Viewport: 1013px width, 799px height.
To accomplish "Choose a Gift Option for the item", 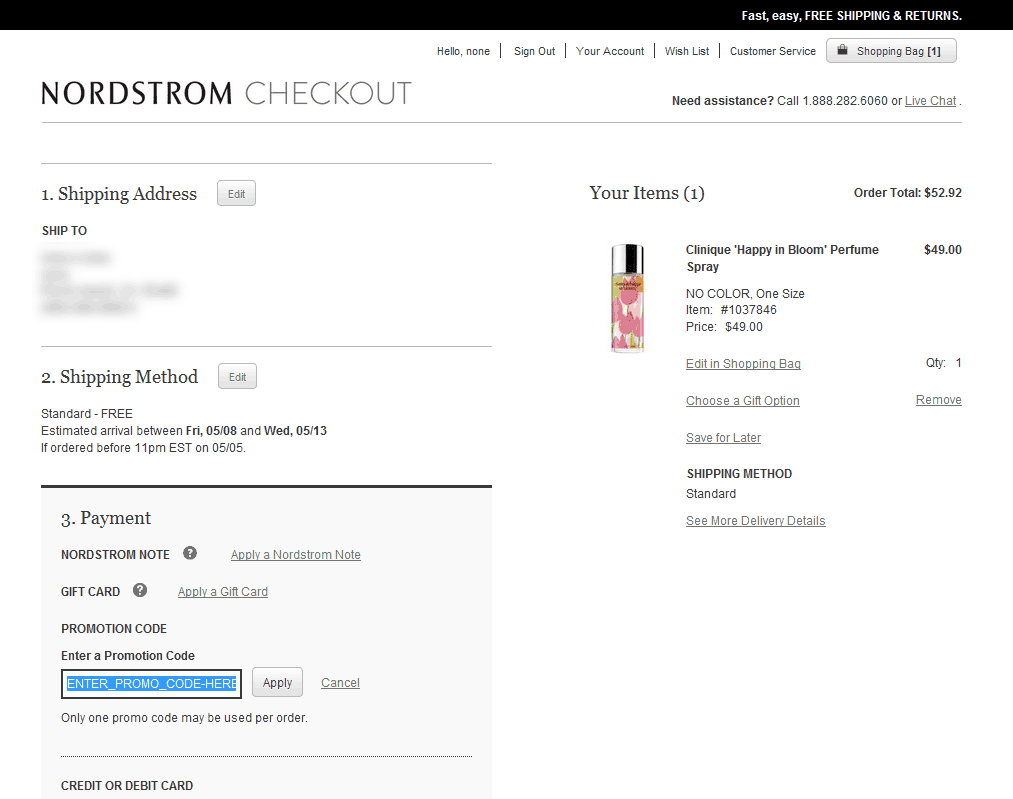I will click(743, 400).
